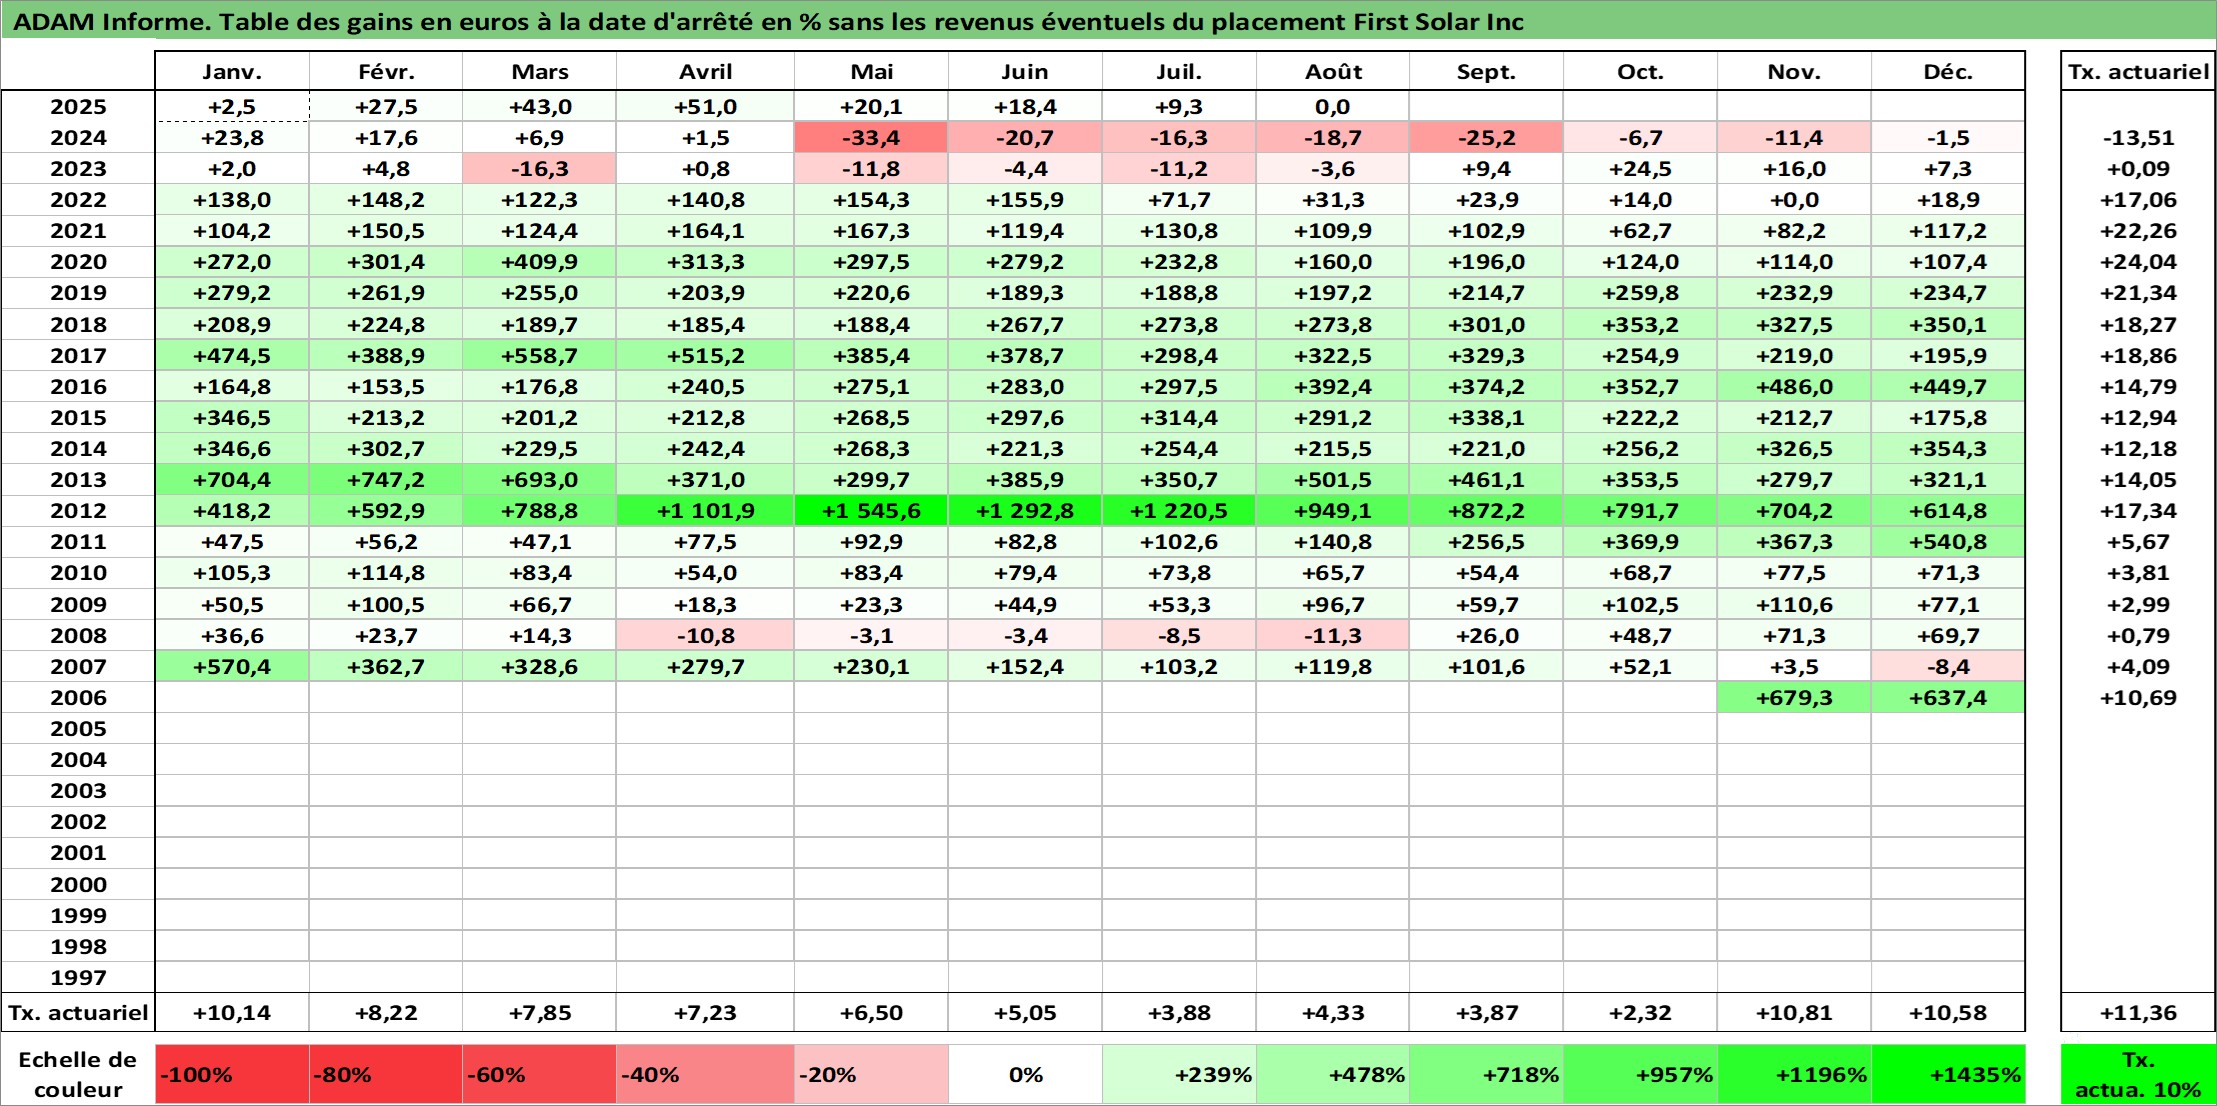Image resolution: width=2217 pixels, height=1106 pixels.
Task: Select the Oct. column header
Action: point(1640,72)
